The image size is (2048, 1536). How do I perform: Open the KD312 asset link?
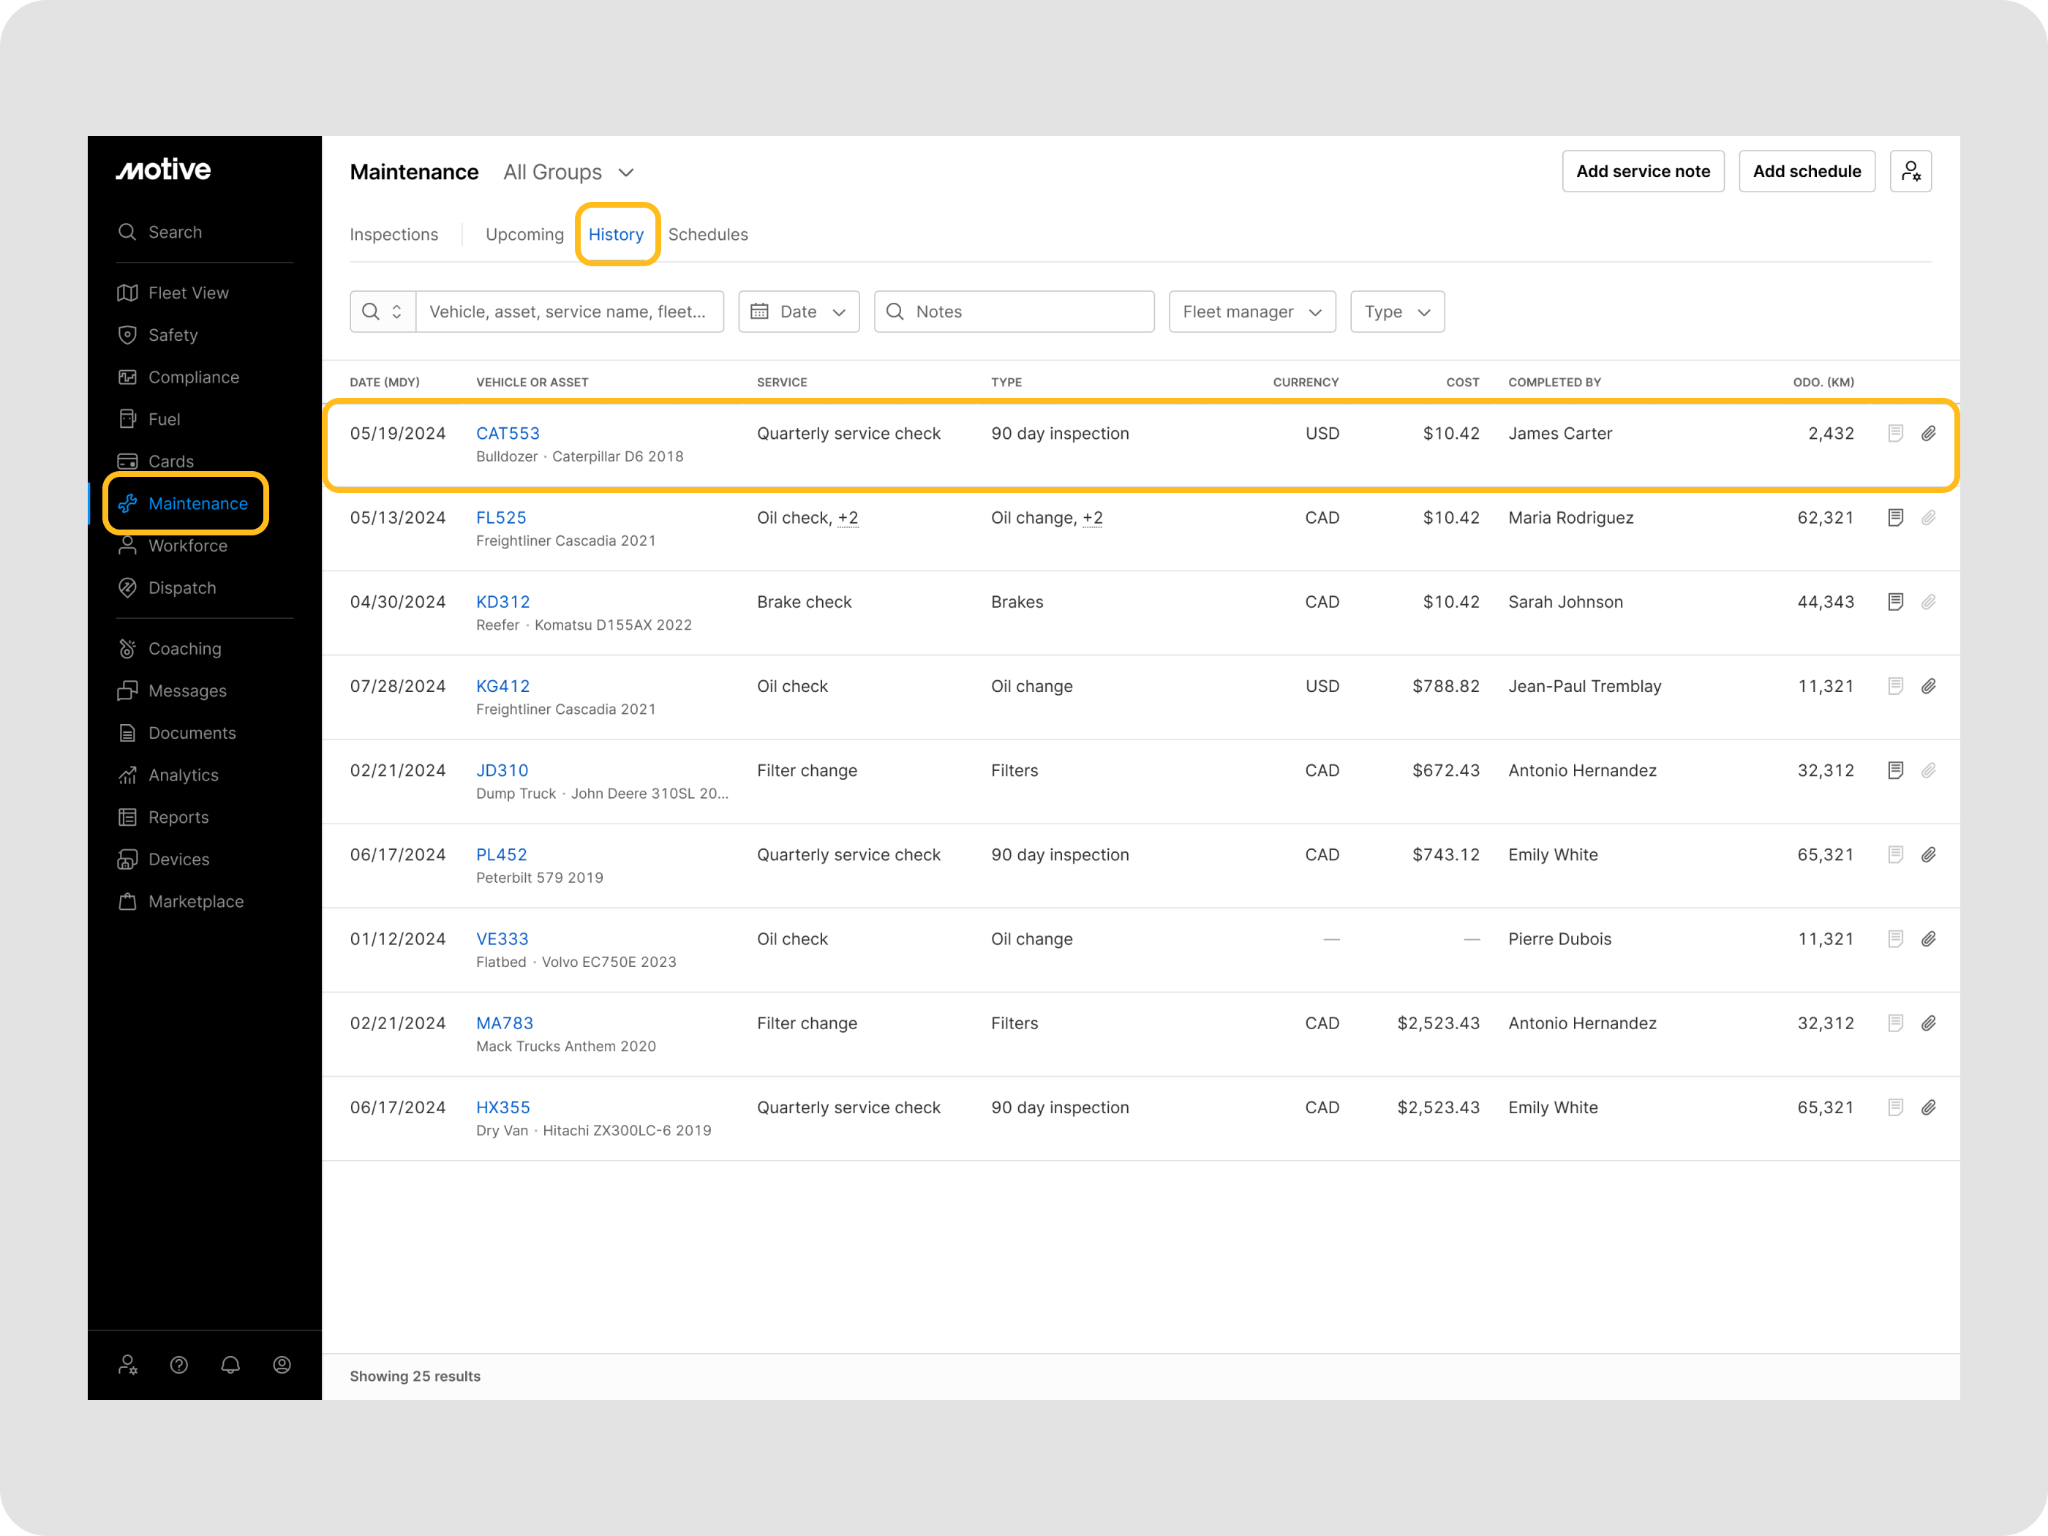[503, 601]
